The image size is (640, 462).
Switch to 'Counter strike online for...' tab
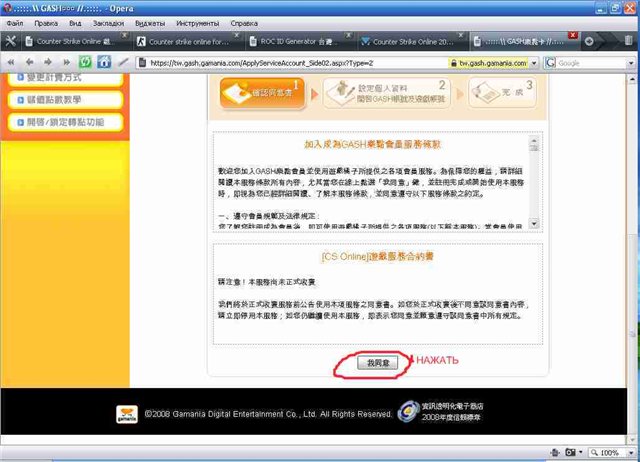pos(186,42)
